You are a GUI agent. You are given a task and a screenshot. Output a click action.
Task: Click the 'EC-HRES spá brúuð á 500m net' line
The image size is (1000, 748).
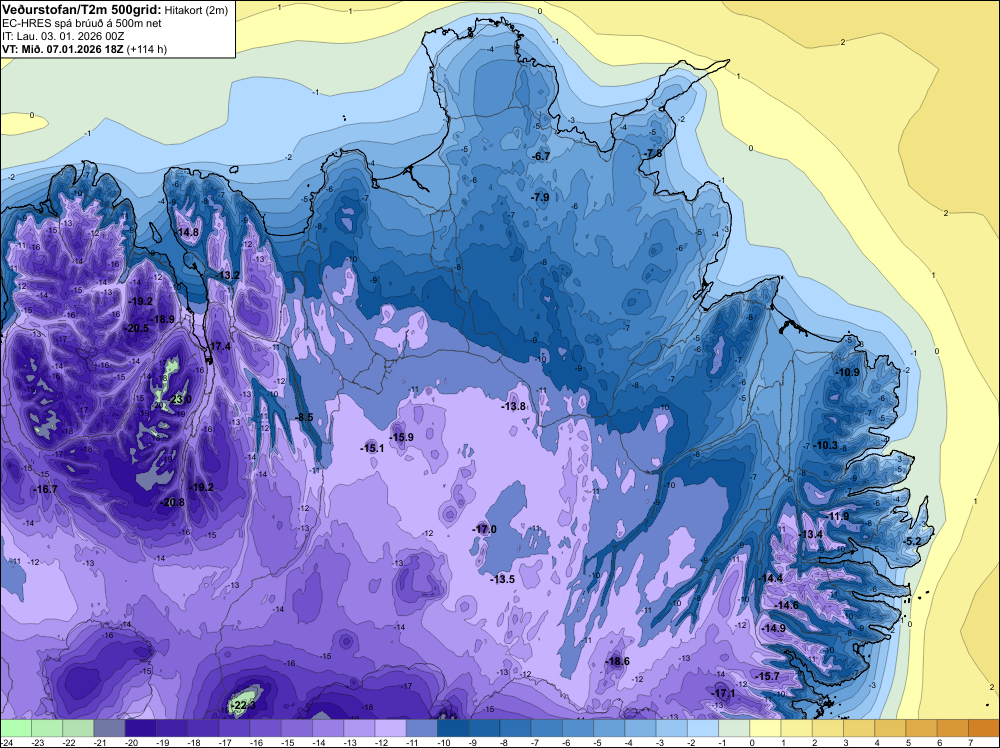(82, 23)
